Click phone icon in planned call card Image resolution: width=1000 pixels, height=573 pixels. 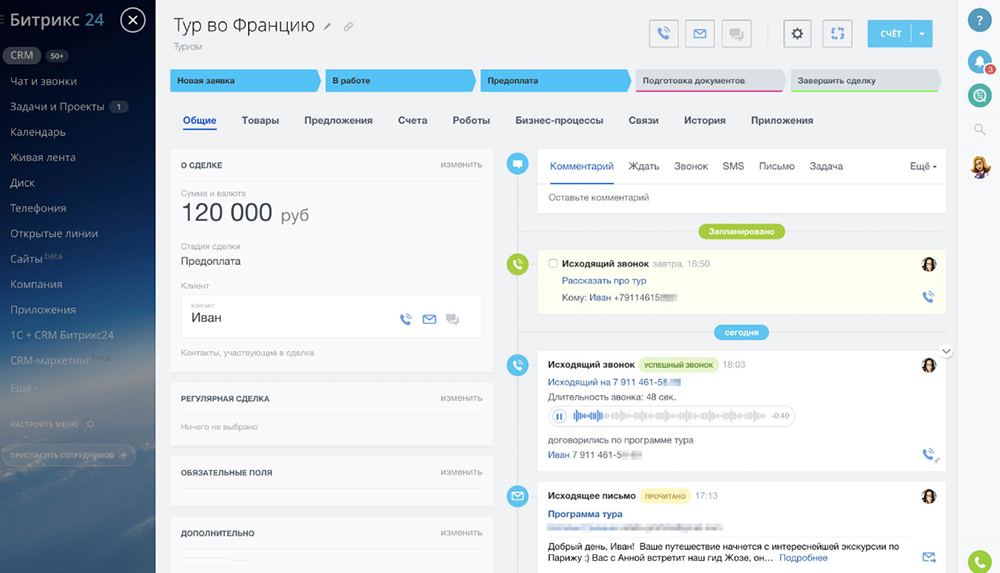click(928, 297)
